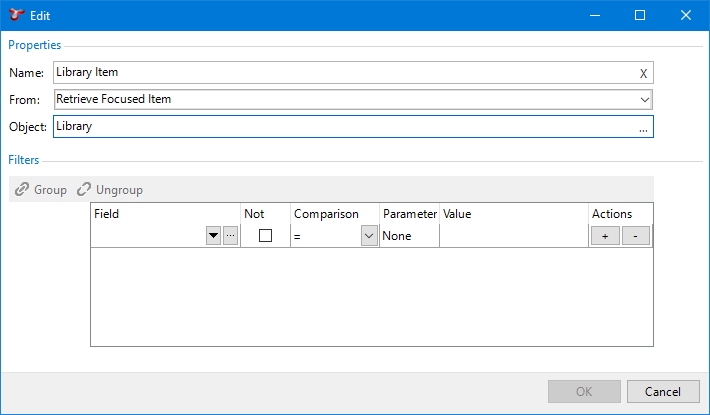Open Field browse ellipsis button
The height and width of the screenshot is (415, 710).
click(230, 236)
